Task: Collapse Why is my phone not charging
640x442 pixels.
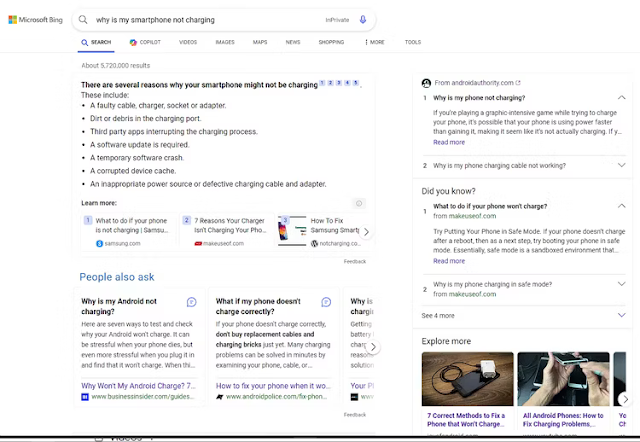Action: pyautogui.click(x=621, y=98)
